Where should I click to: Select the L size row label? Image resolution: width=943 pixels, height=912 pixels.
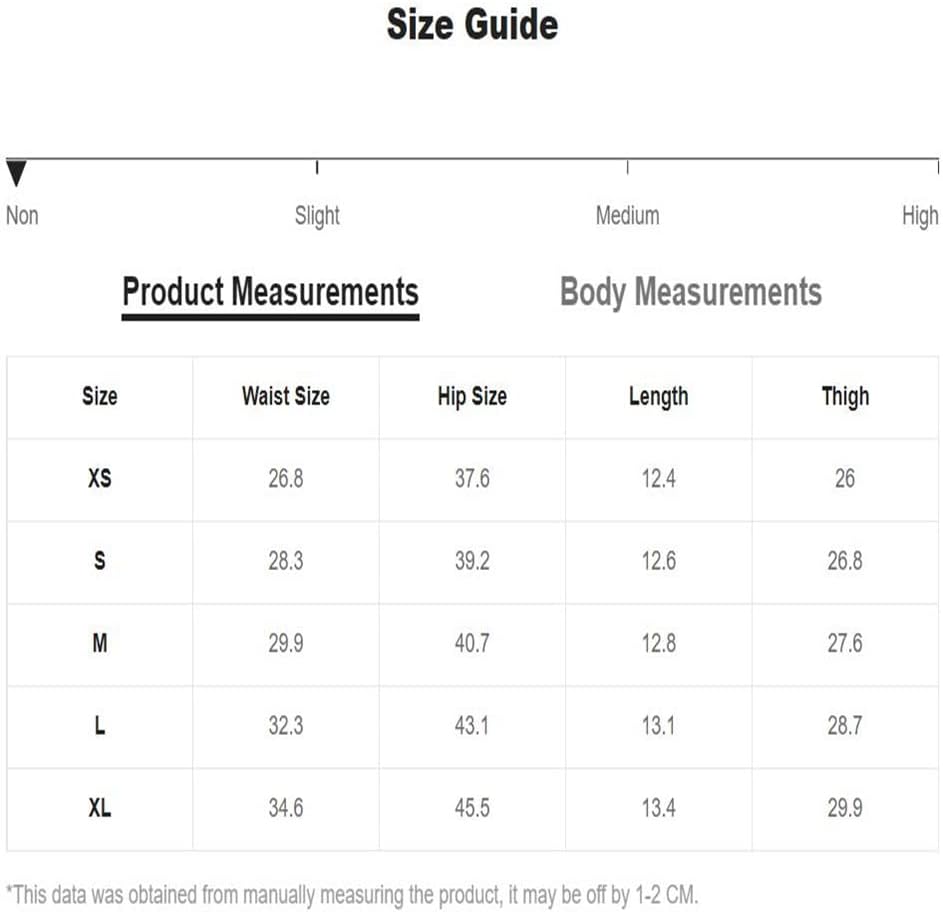[100, 726]
